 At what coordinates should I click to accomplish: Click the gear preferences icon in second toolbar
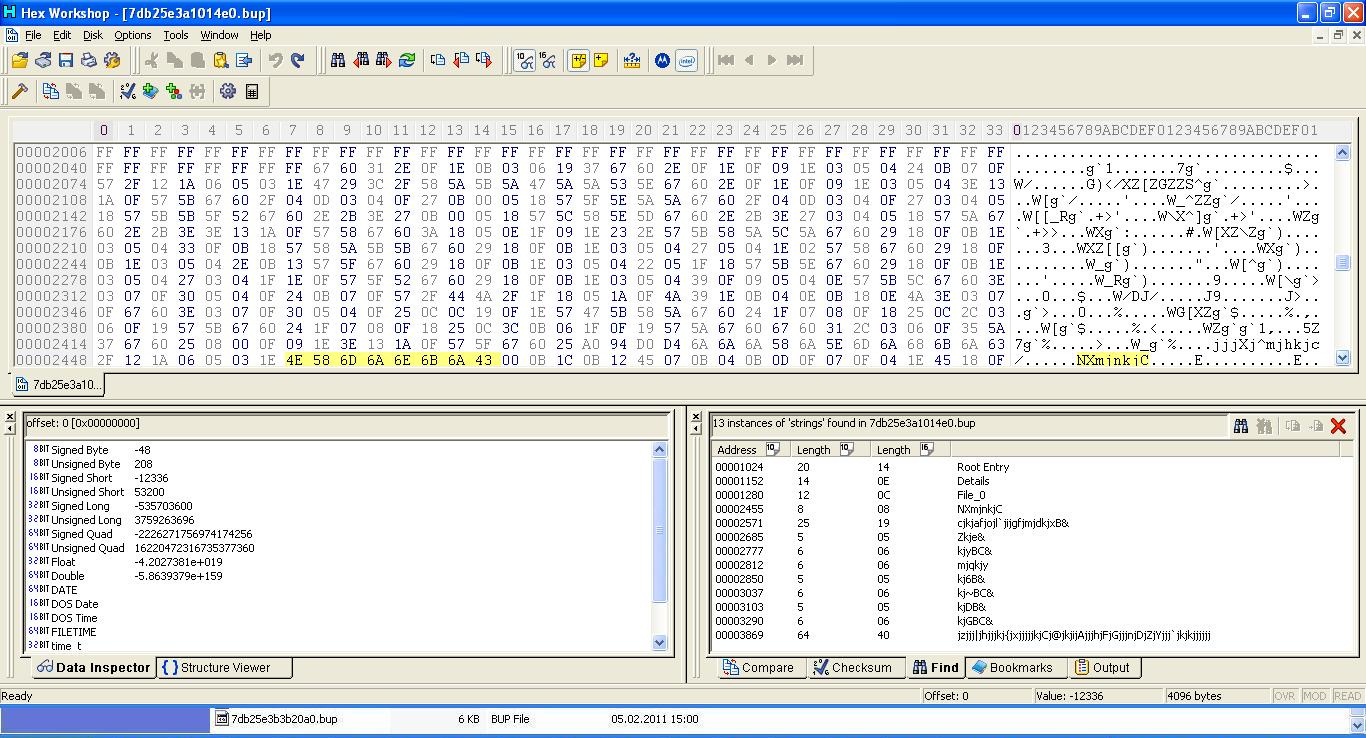[228, 91]
